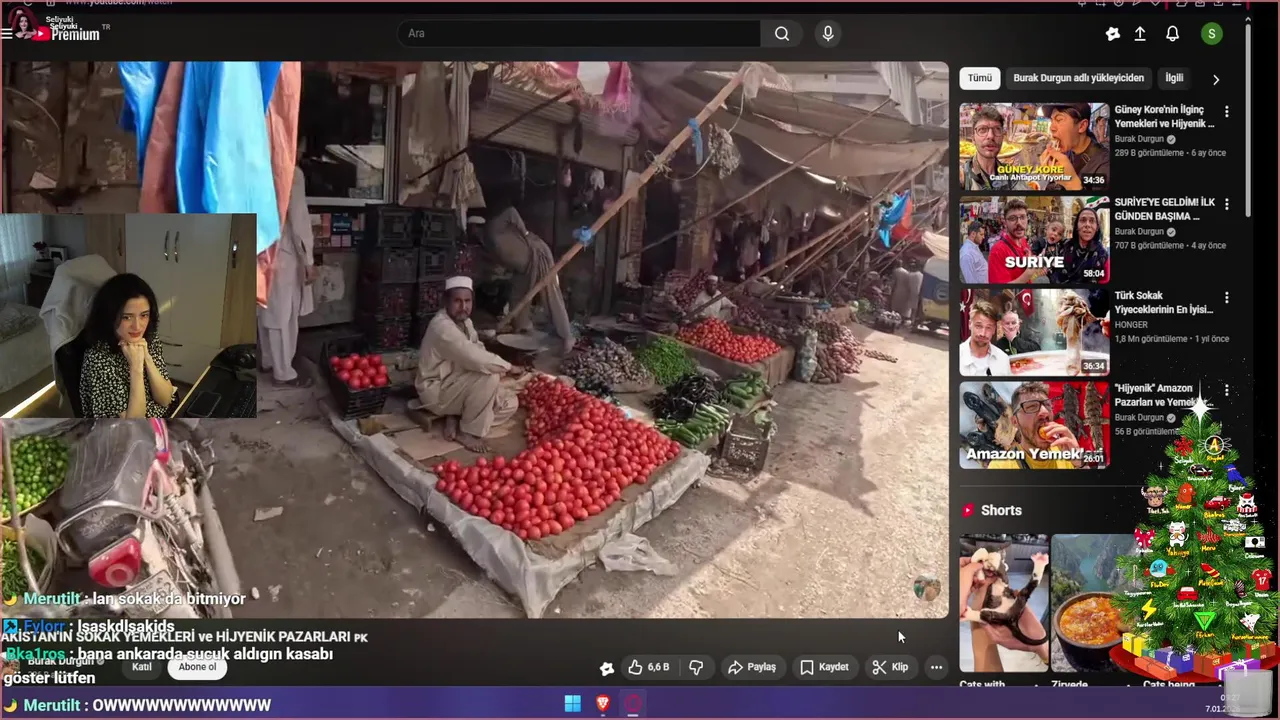Open Brave browser on the taskbar

tap(602, 703)
